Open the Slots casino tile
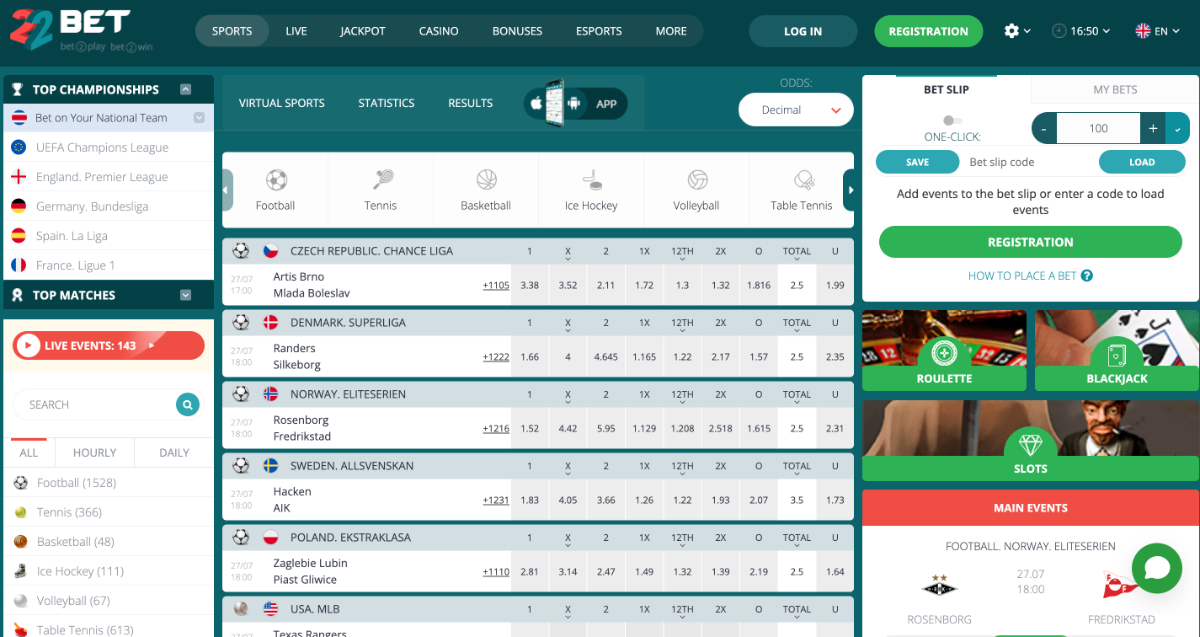The height and width of the screenshot is (637, 1200). pos(1031,441)
